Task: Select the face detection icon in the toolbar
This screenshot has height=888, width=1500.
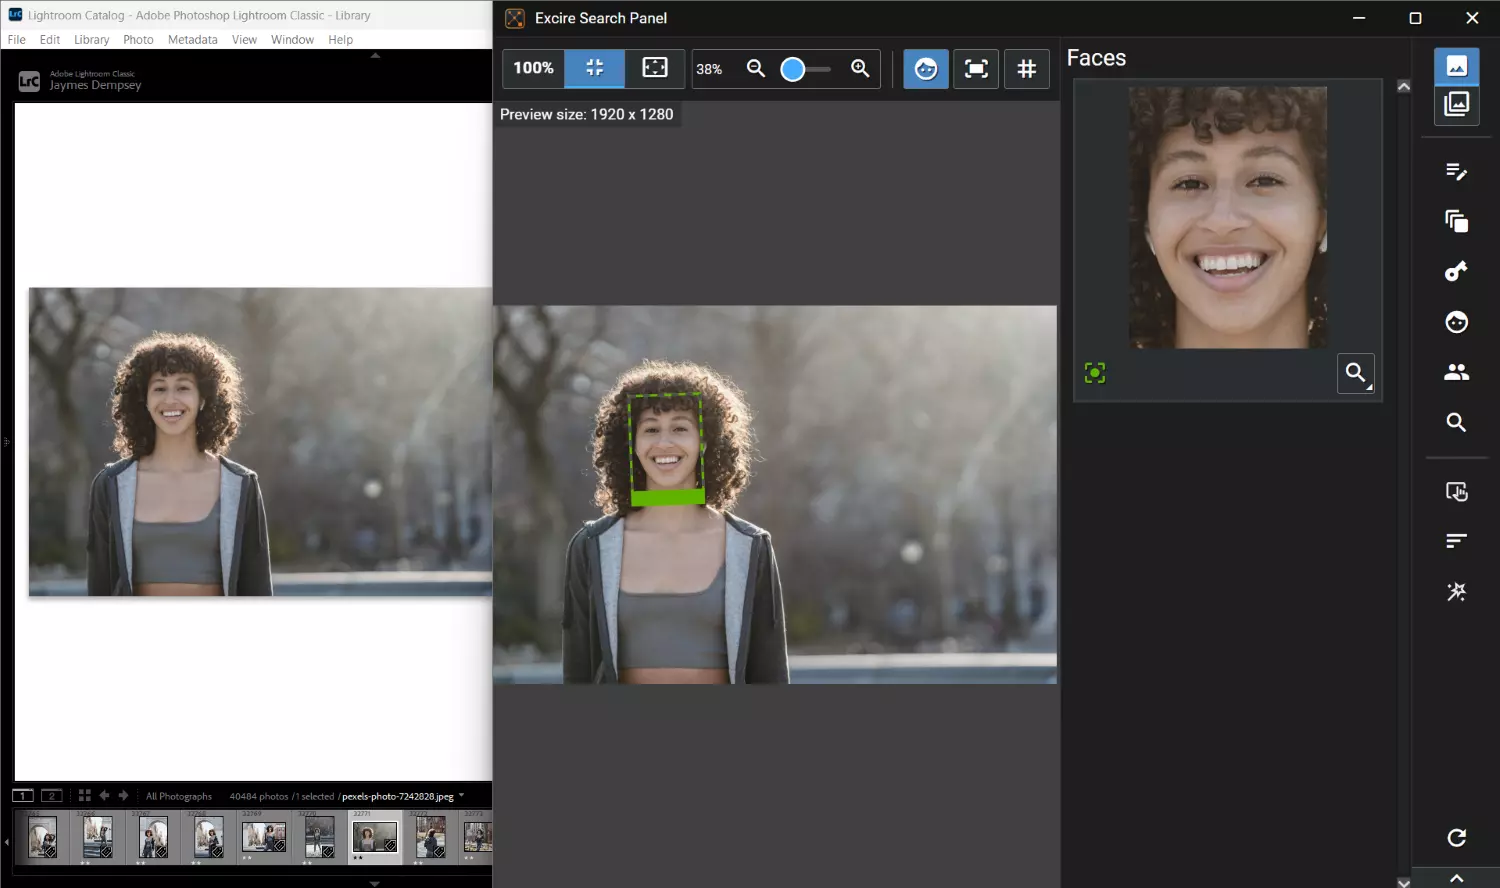Action: [925, 69]
